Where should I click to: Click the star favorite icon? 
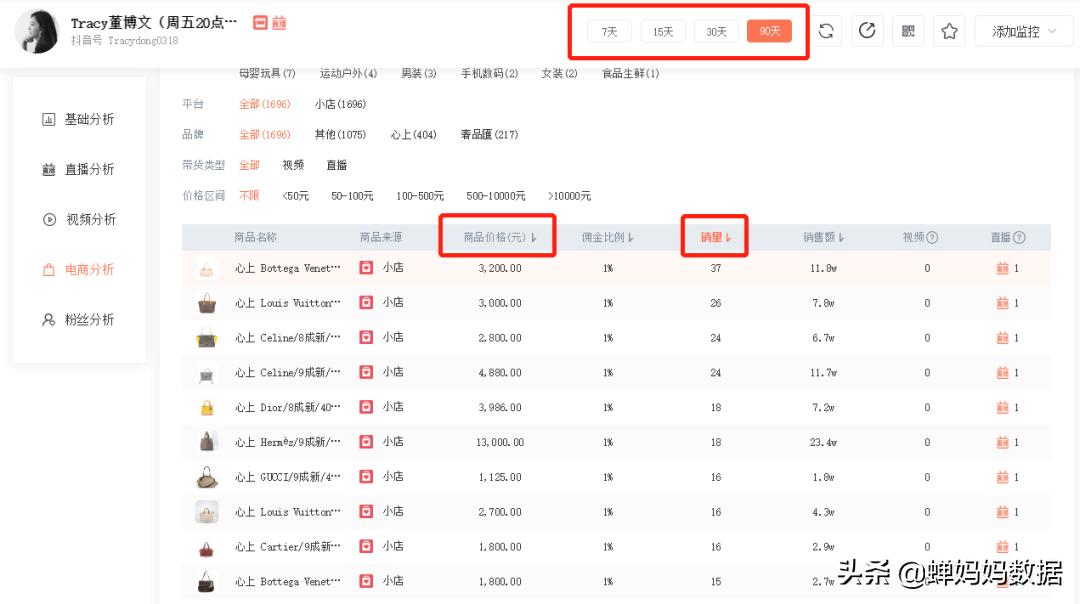(x=949, y=31)
